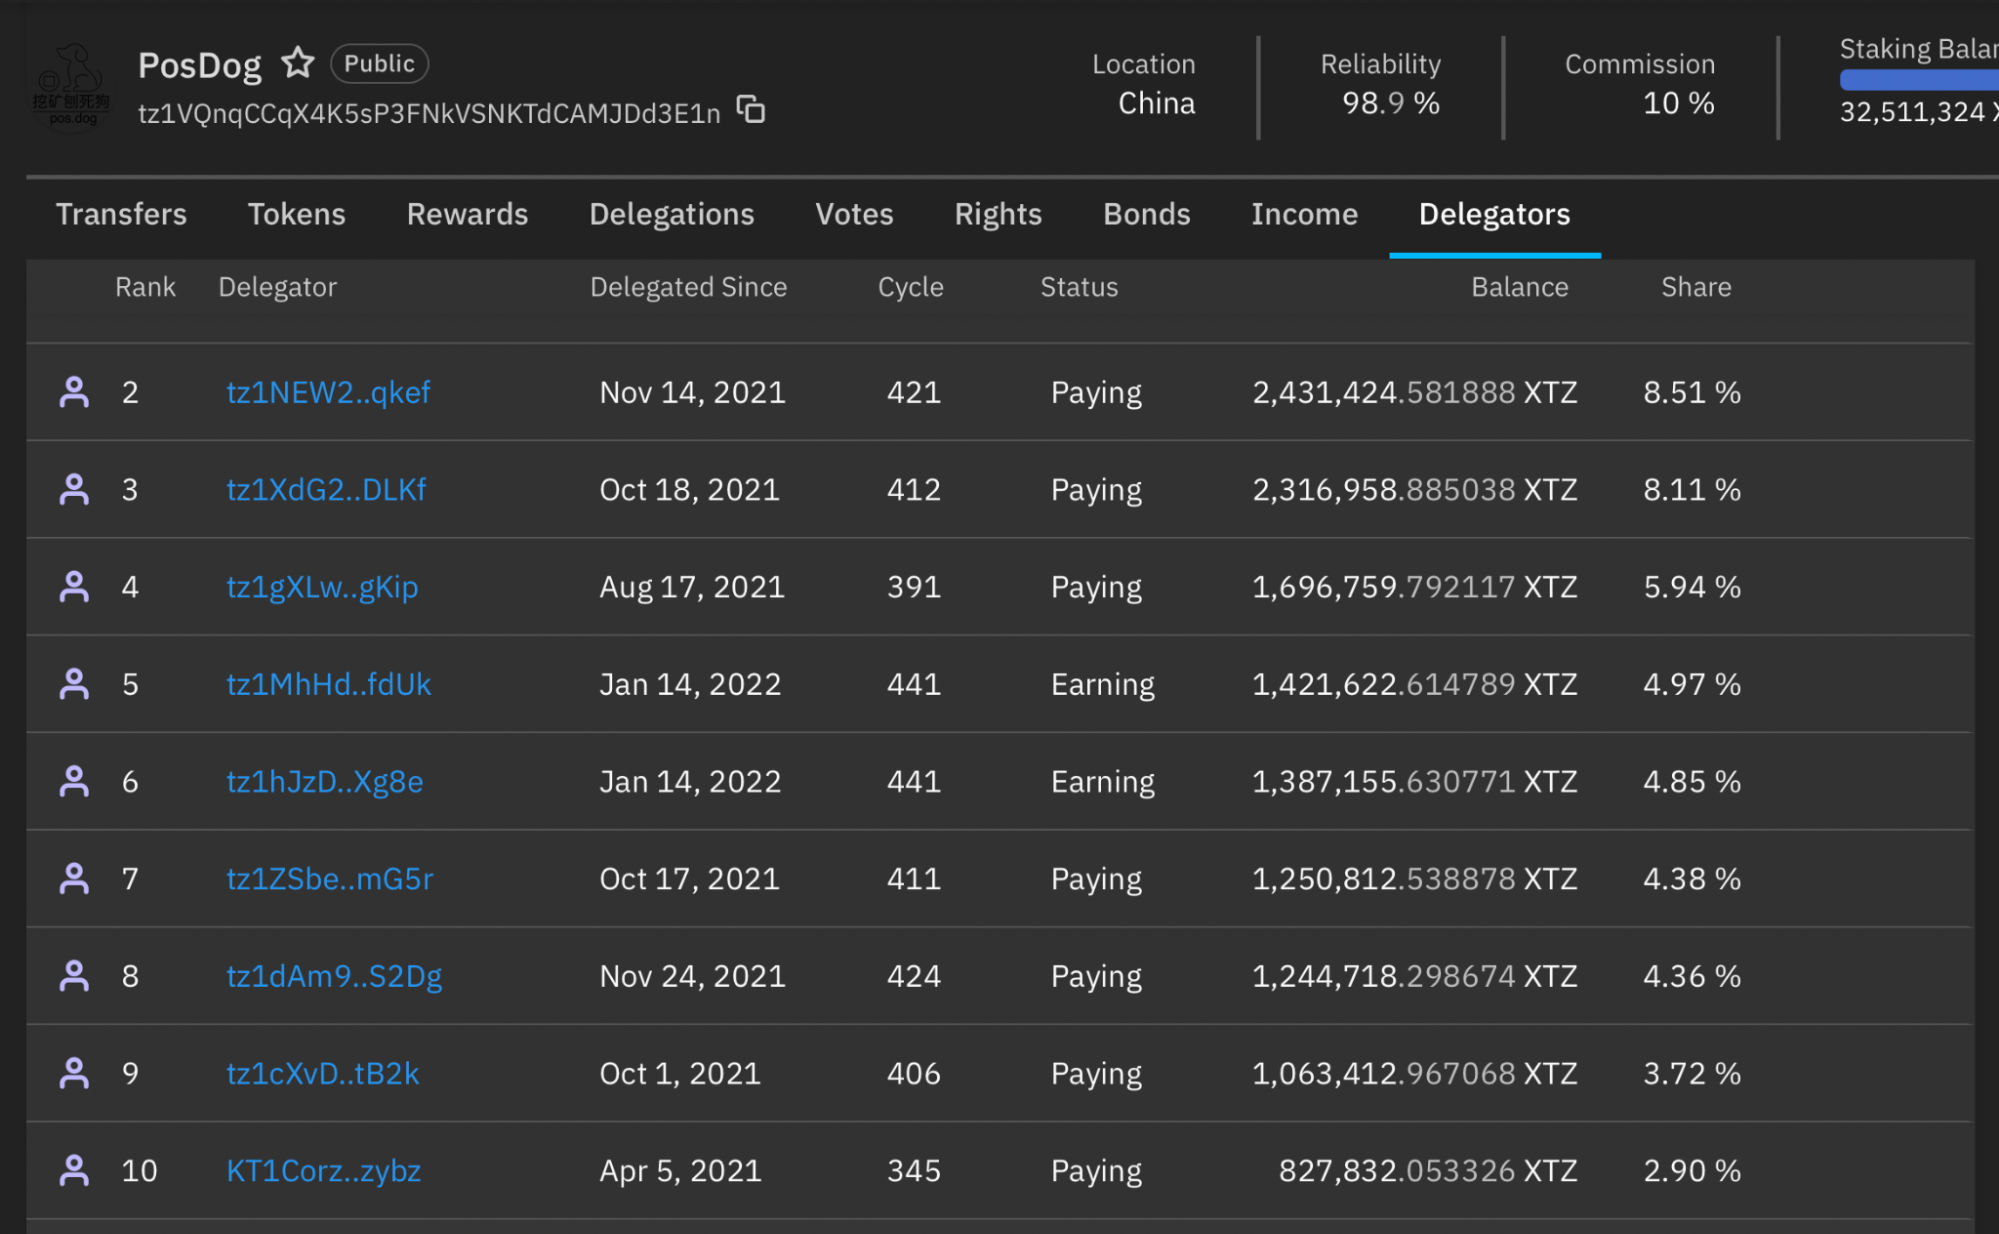Click the Staking Balance progress bar
This screenshot has width=1999, height=1234.
(x=1918, y=80)
